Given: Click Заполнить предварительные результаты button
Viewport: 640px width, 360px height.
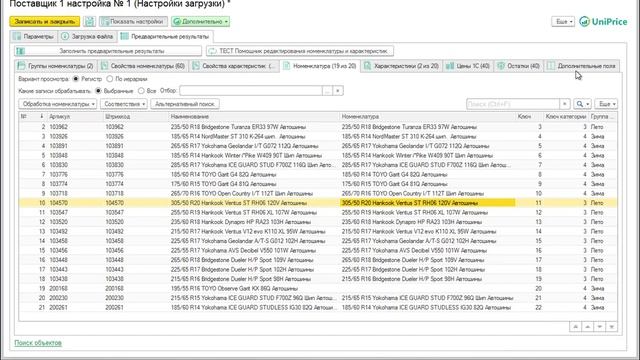Looking at the screenshot, I should 109,51.
